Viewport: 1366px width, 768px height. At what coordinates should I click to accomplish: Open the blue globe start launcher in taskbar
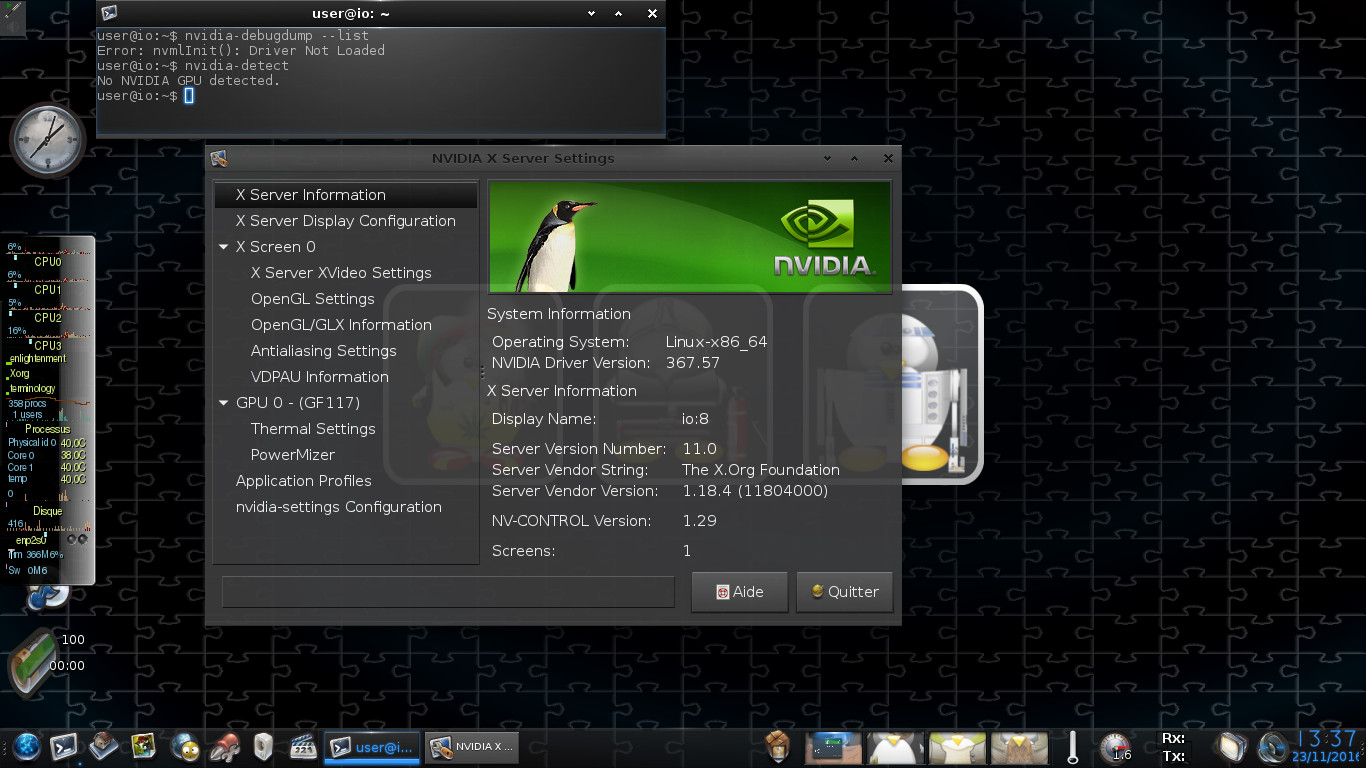[x=27, y=747]
